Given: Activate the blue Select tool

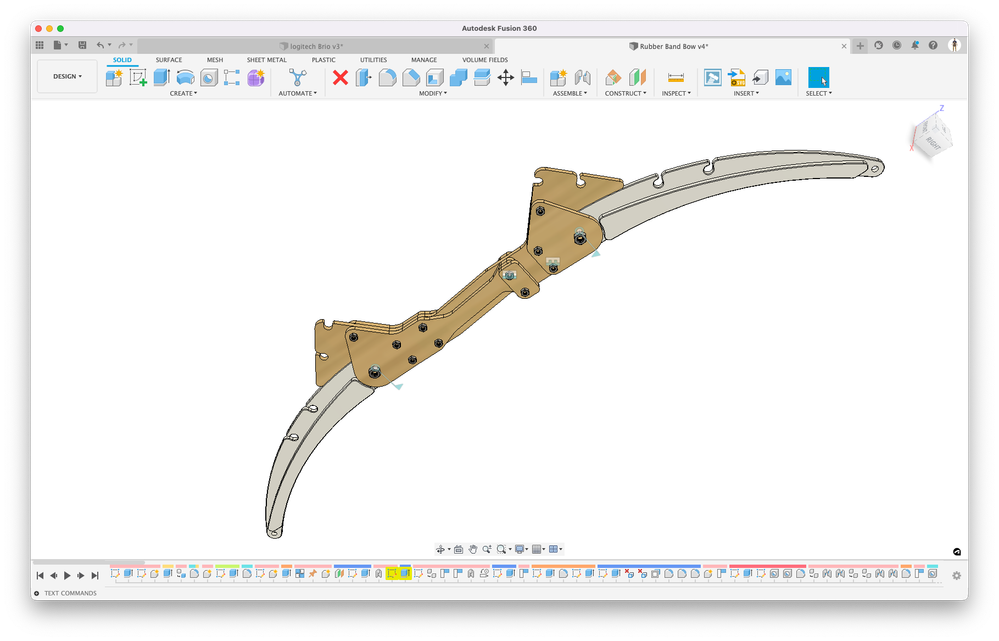Looking at the screenshot, I should coord(819,78).
